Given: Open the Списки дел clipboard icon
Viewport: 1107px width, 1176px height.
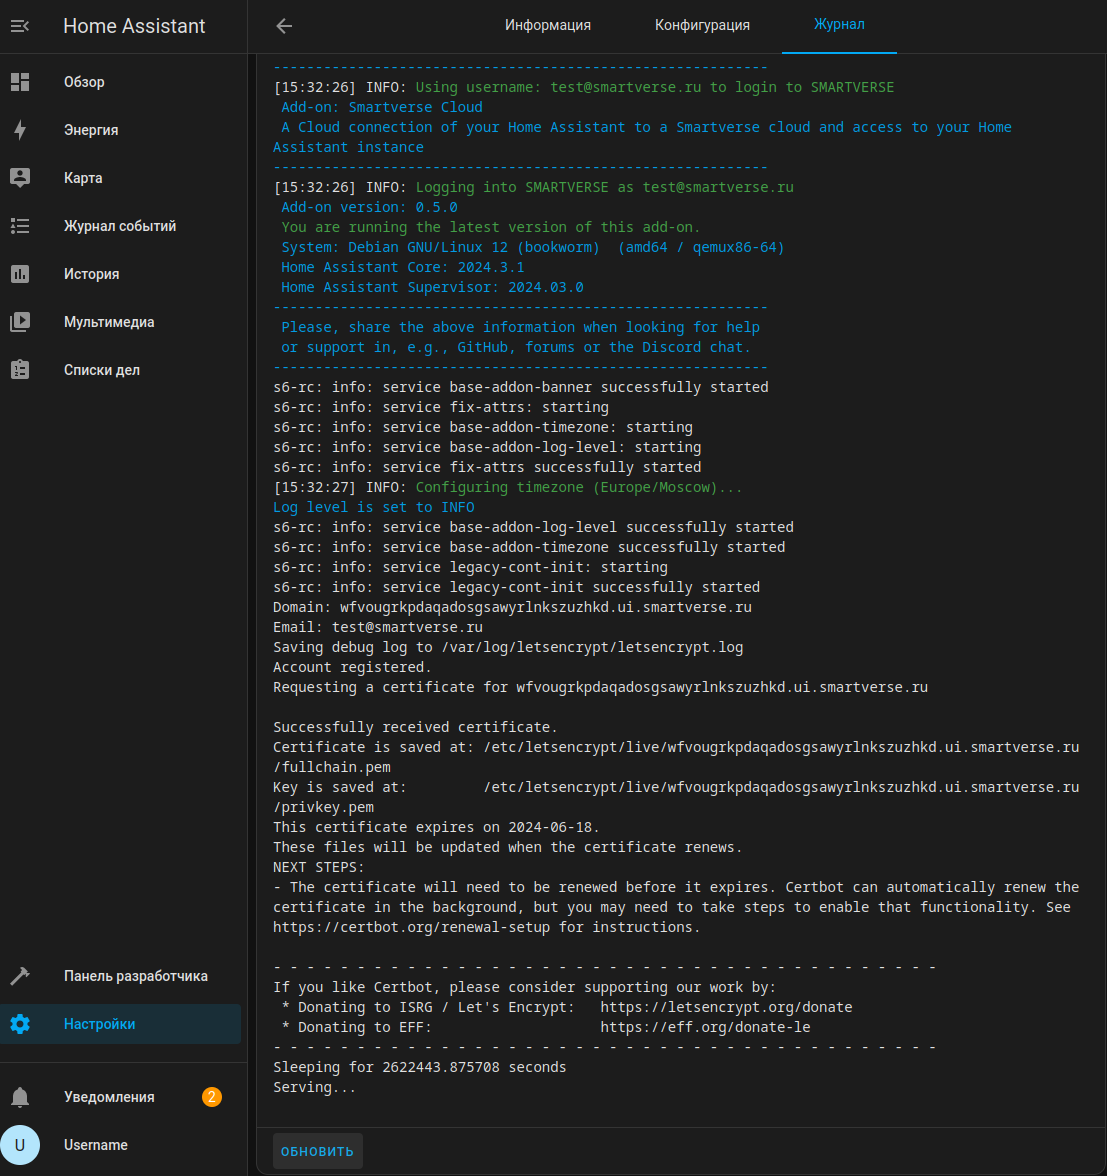Looking at the screenshot, I should click(20, 370).
